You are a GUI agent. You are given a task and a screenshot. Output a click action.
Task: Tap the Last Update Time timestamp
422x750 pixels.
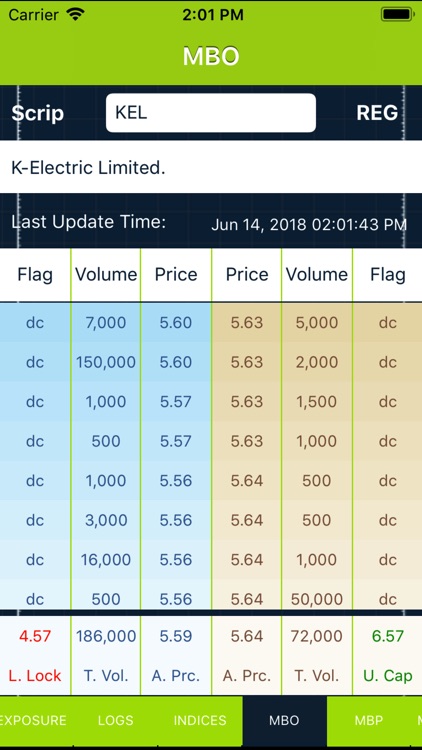pyautogui.click(x=309, y=224)
